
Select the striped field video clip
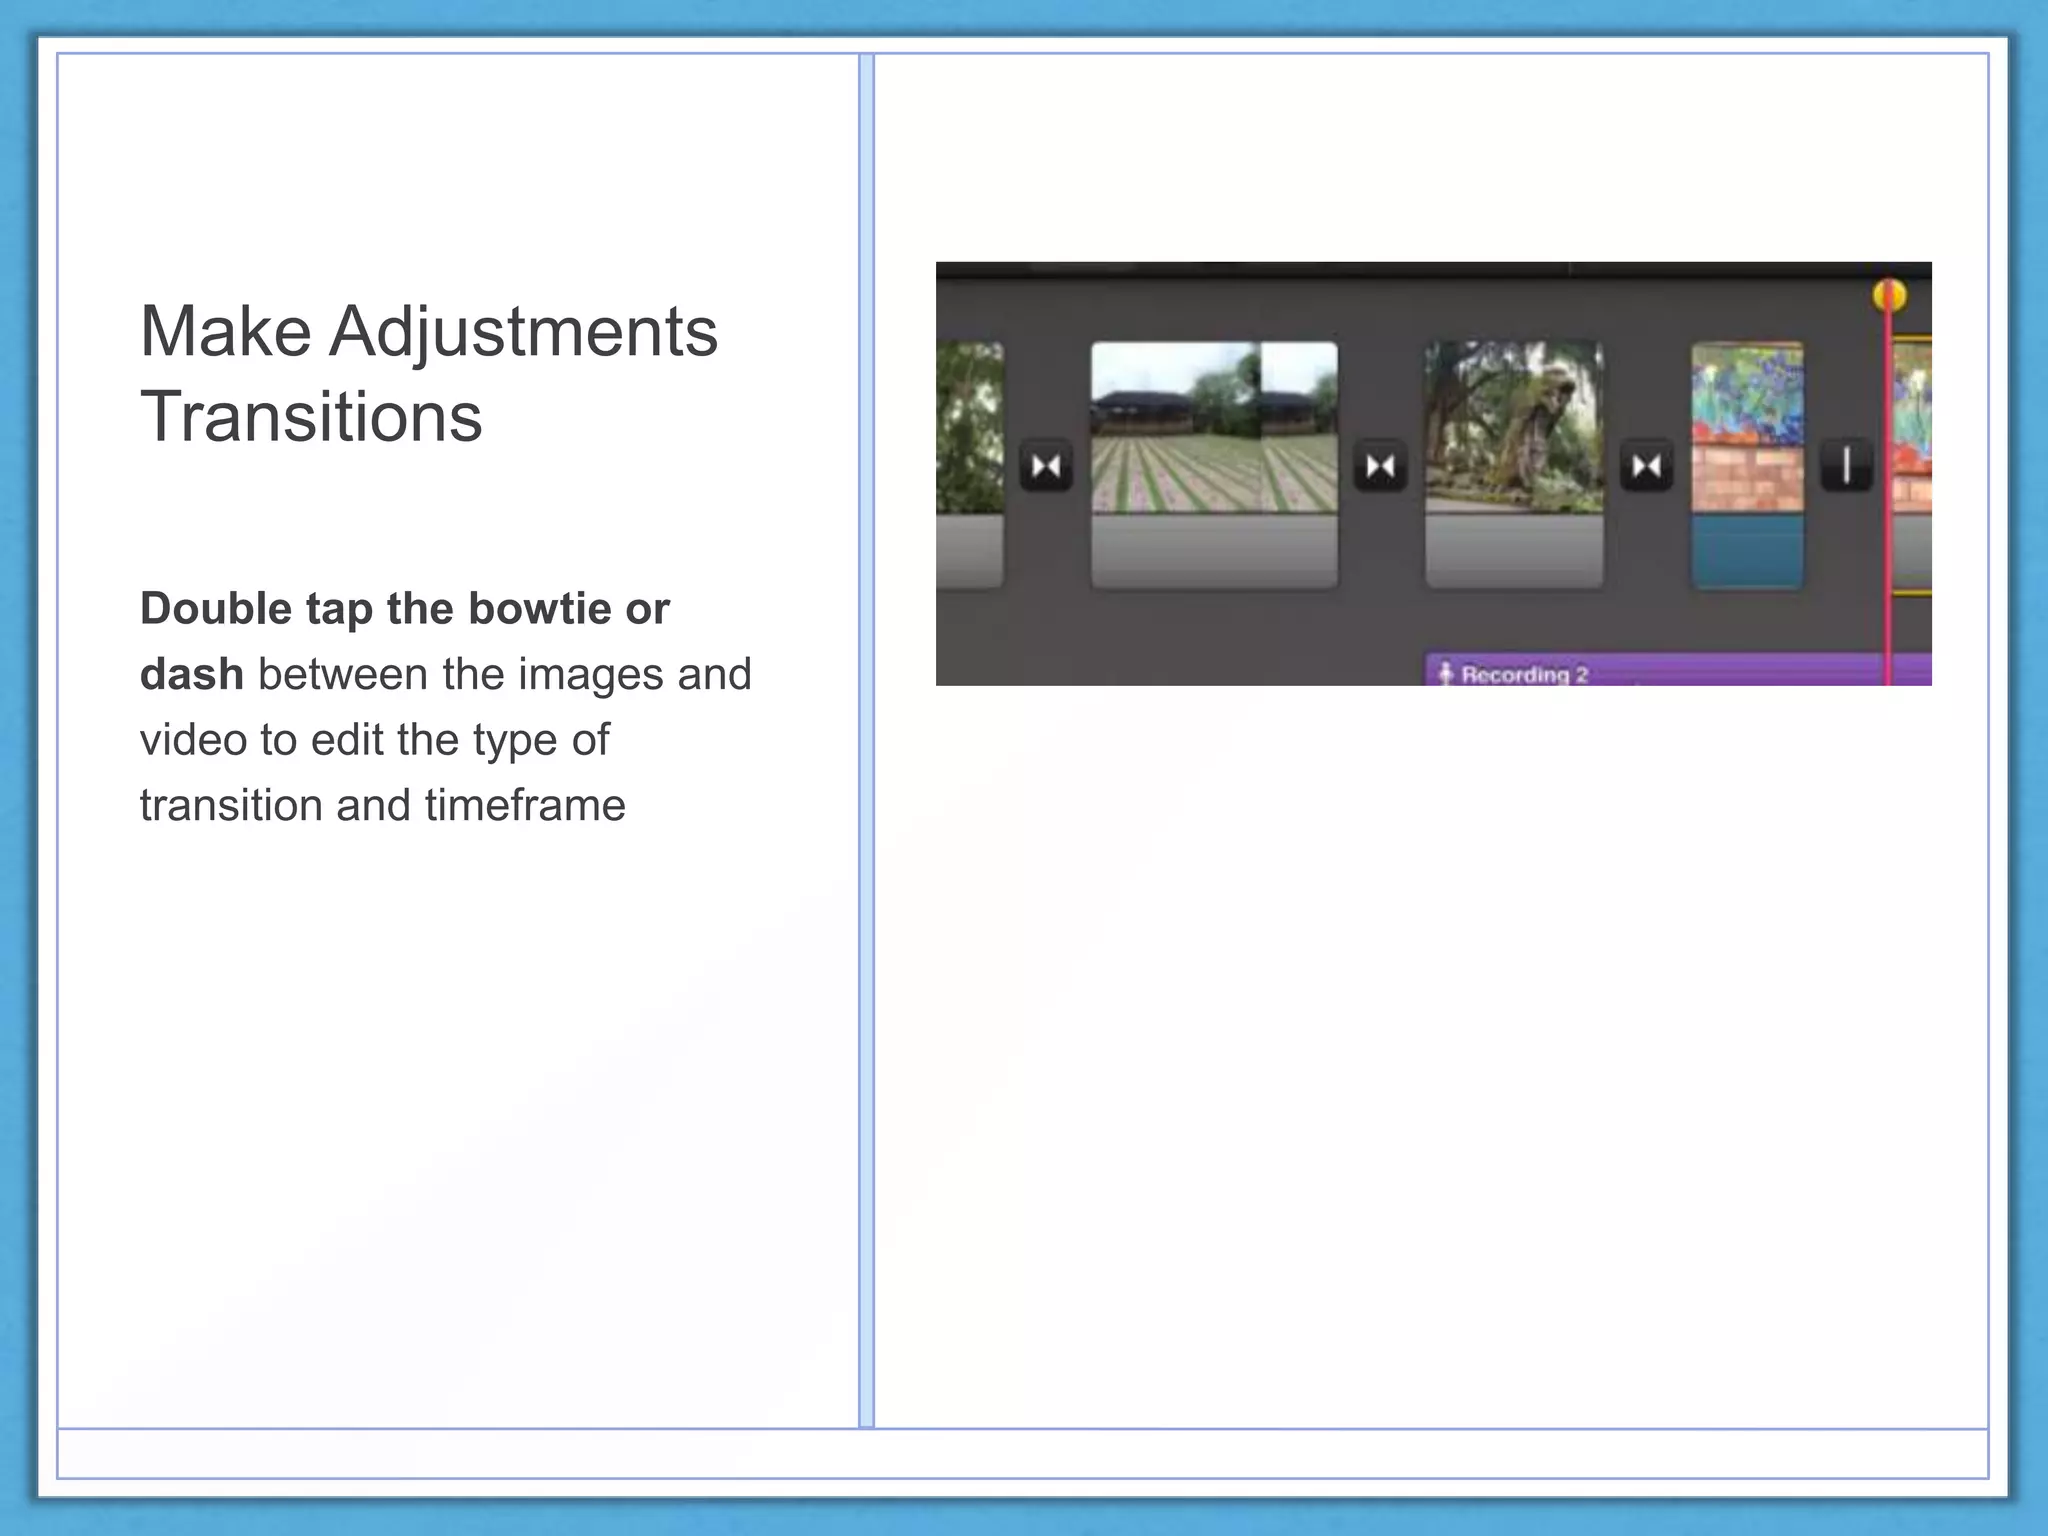1214,465
